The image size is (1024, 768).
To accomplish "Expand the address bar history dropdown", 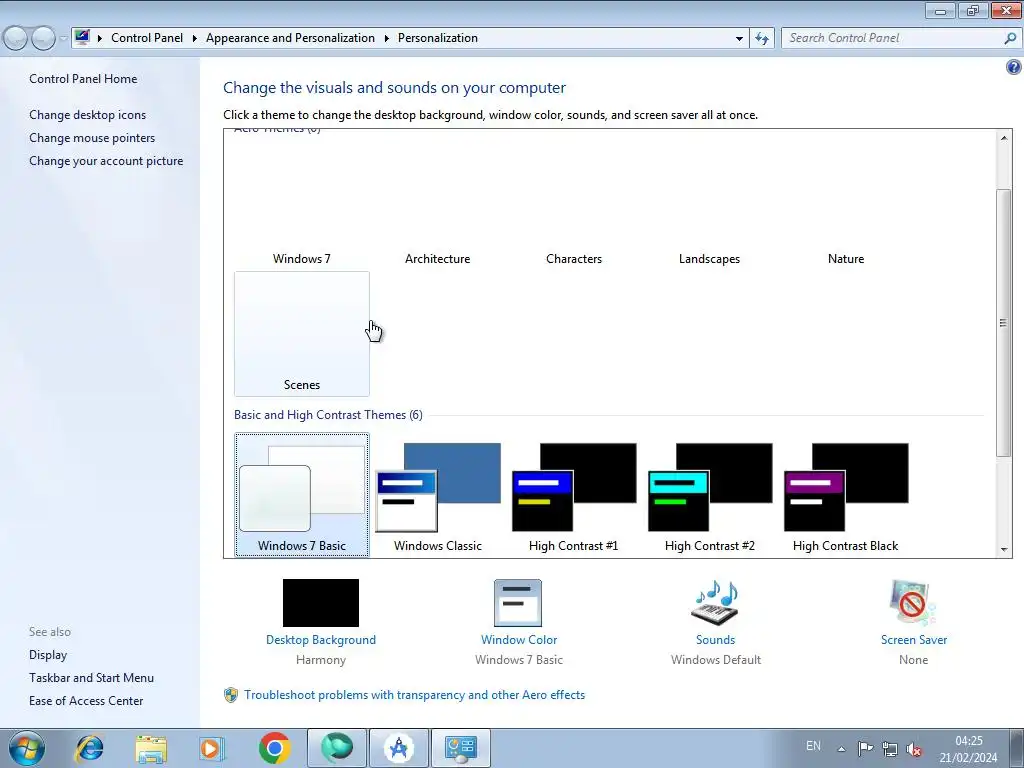I will pos(739,39).
